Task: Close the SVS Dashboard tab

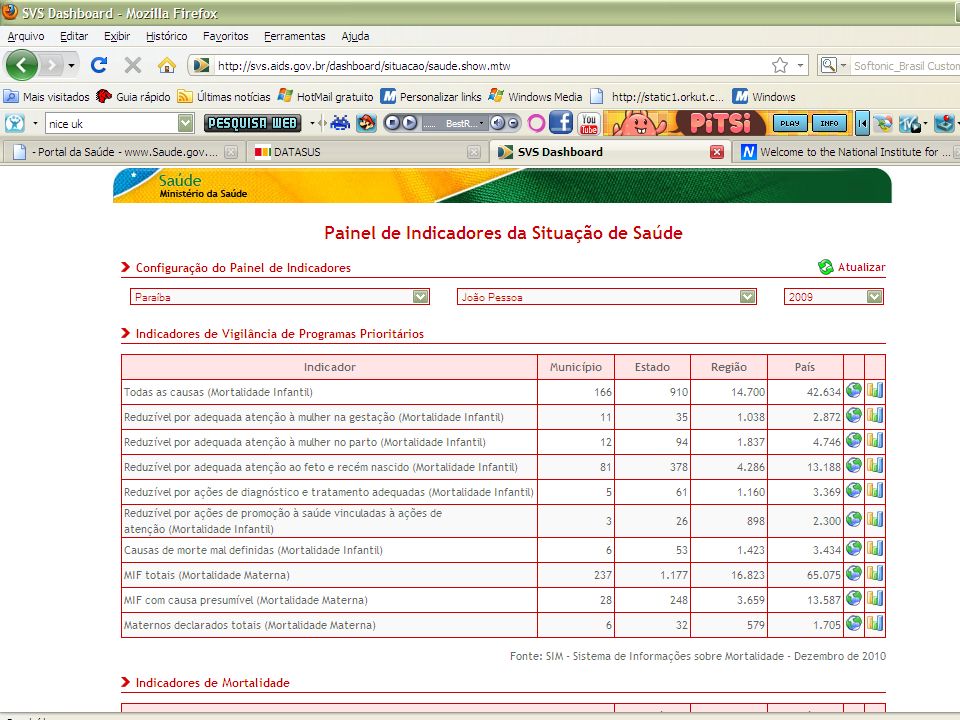Action: tap(716, 152)
